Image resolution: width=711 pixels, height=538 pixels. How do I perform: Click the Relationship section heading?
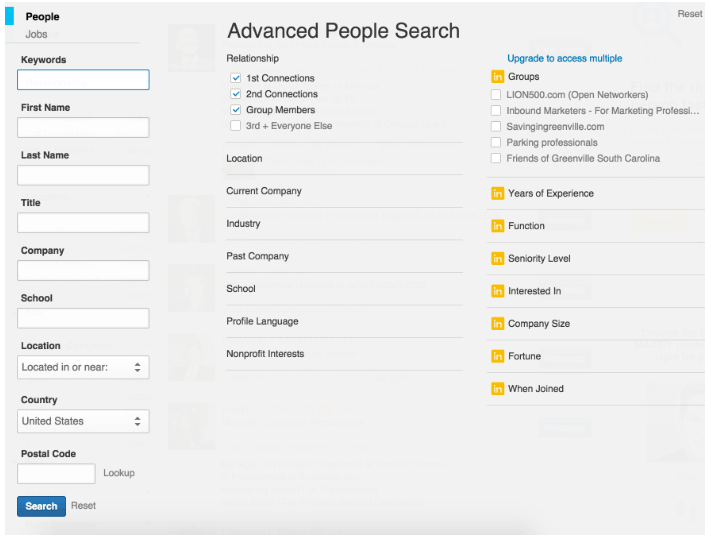253,59
